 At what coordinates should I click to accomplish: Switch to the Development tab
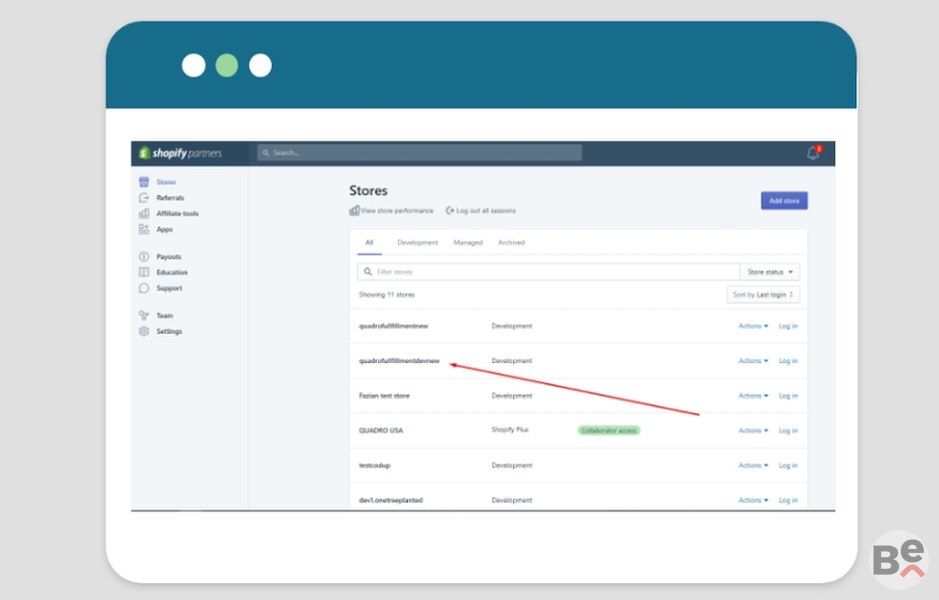tap(417, 243)
